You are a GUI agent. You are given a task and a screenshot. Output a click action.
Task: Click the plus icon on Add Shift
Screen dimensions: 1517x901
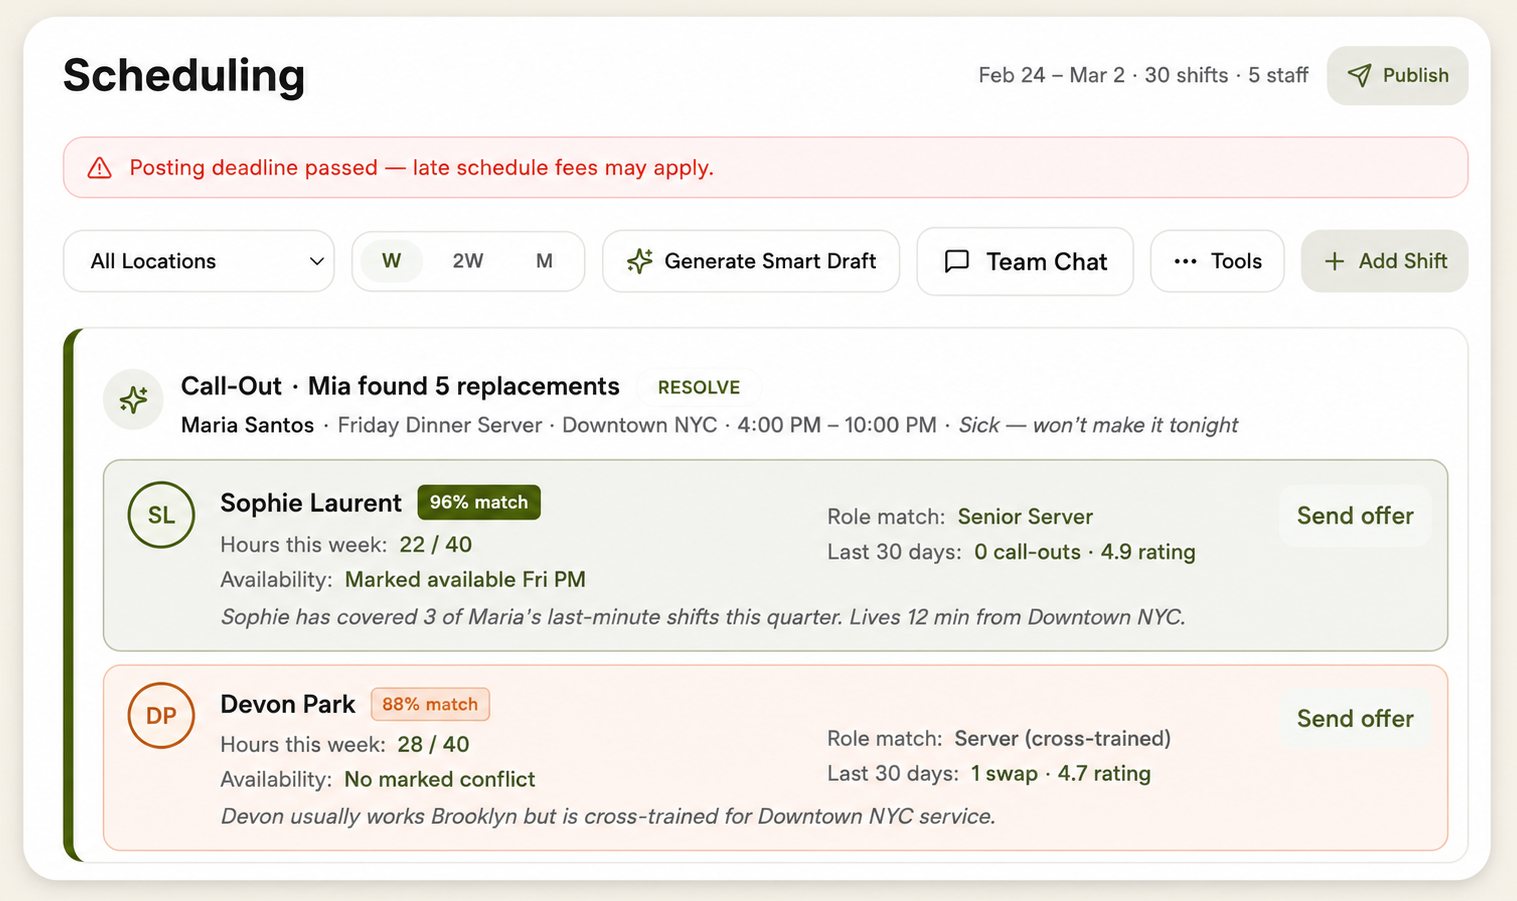(x=1334, y=261)
